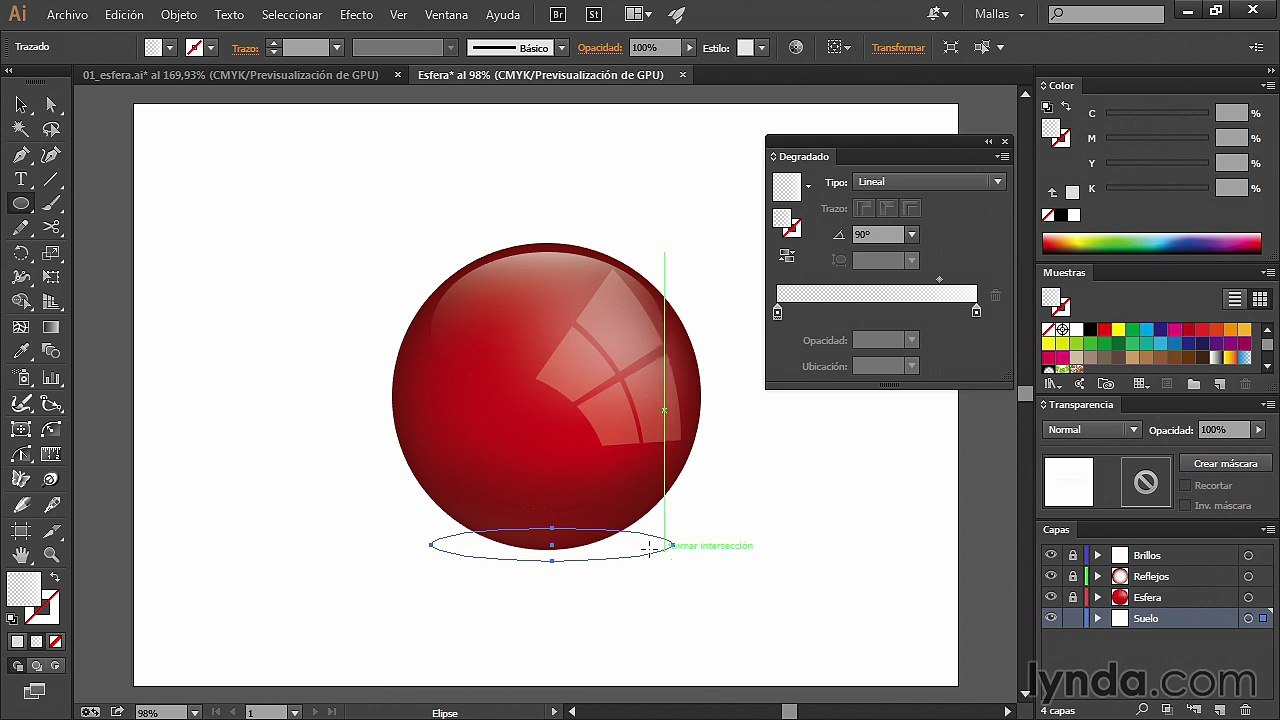Select the Scale tool
The height and width of the screenshot is (720, 1280).
(51, 253)
